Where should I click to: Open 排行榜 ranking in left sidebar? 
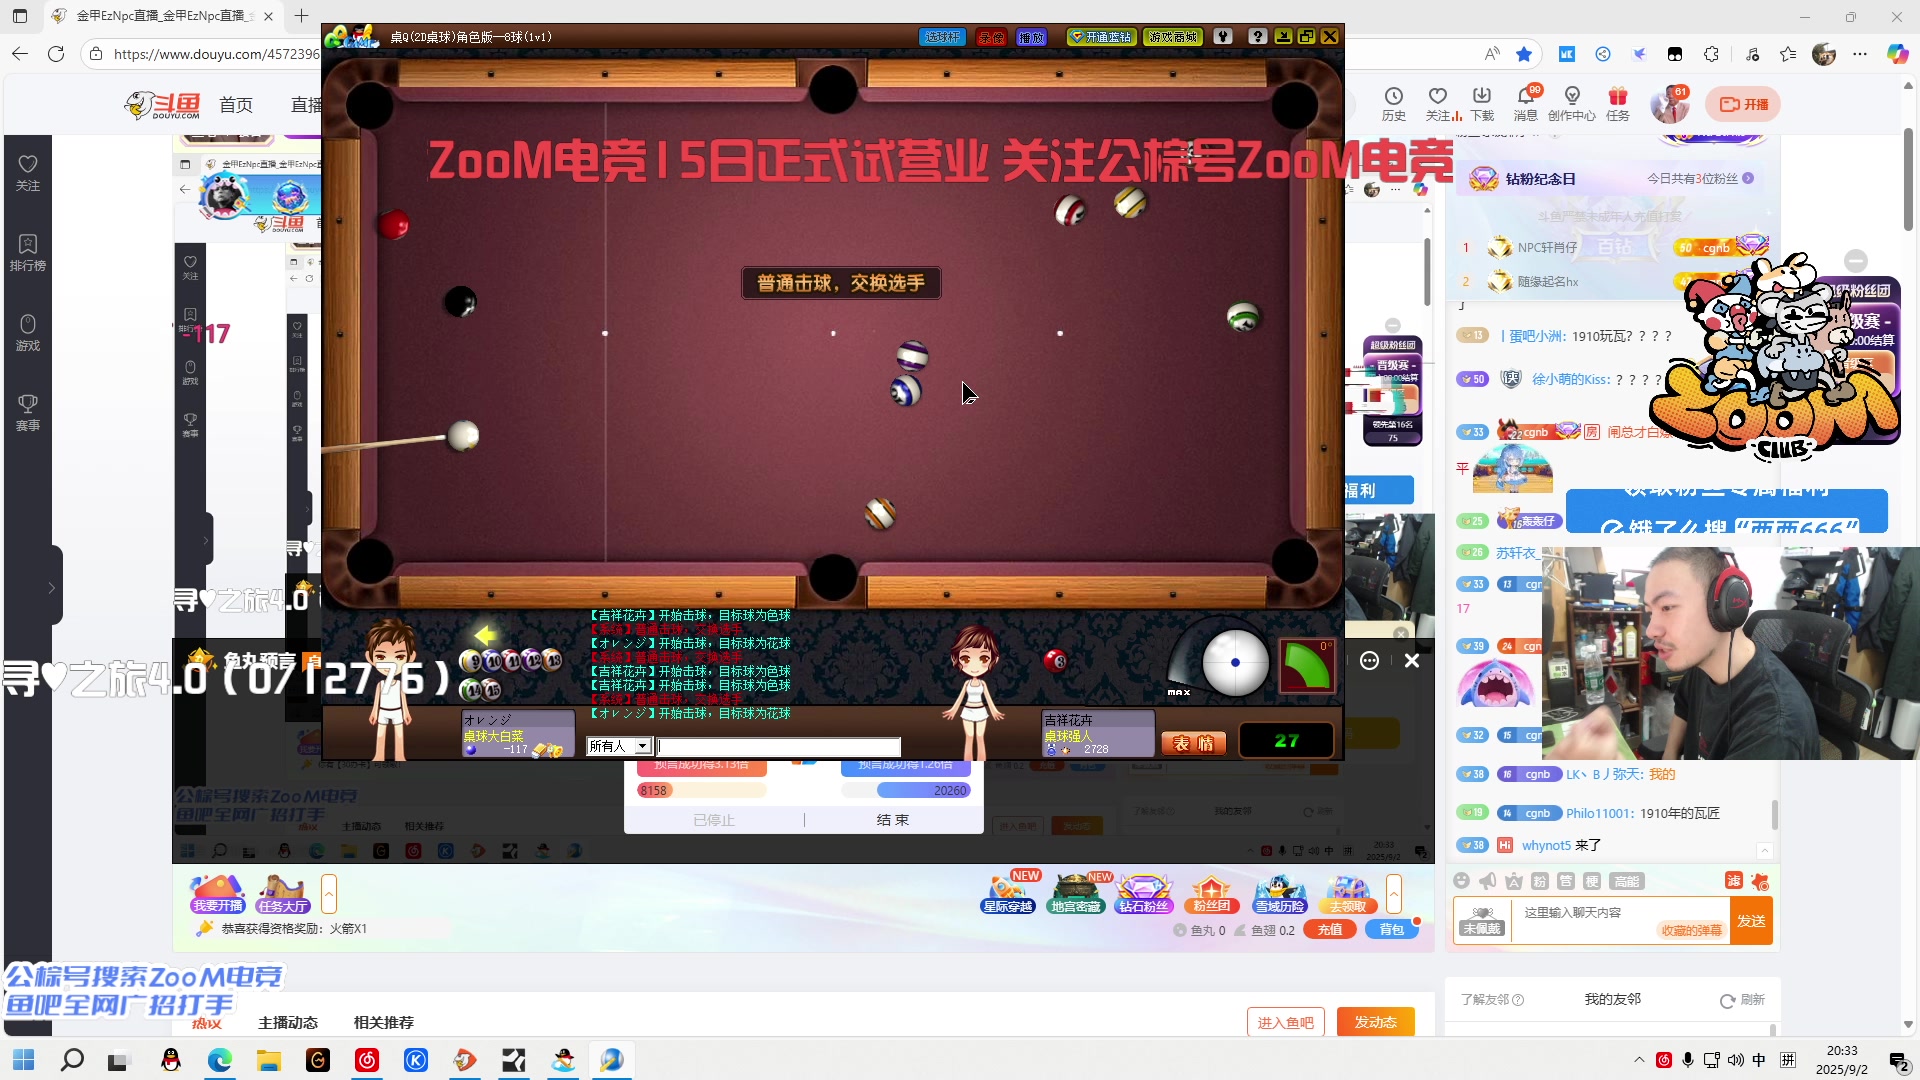(28, 253)
